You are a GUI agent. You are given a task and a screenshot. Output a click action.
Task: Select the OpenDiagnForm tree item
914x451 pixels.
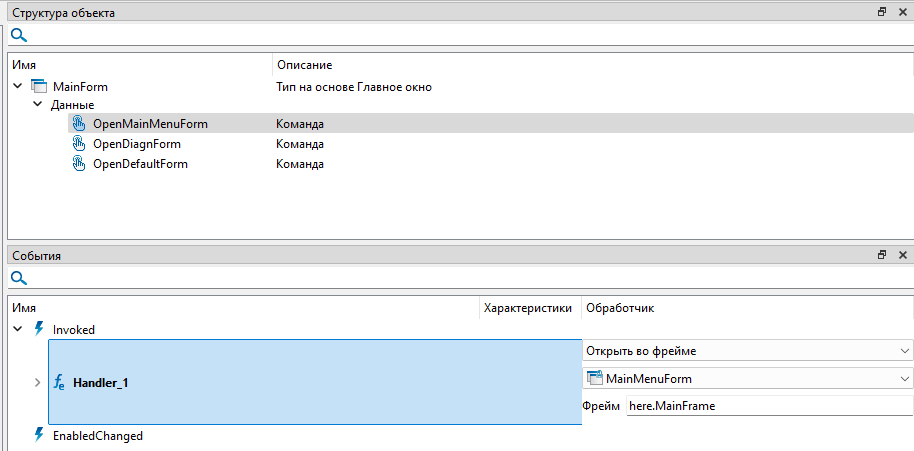click(136, 144)
